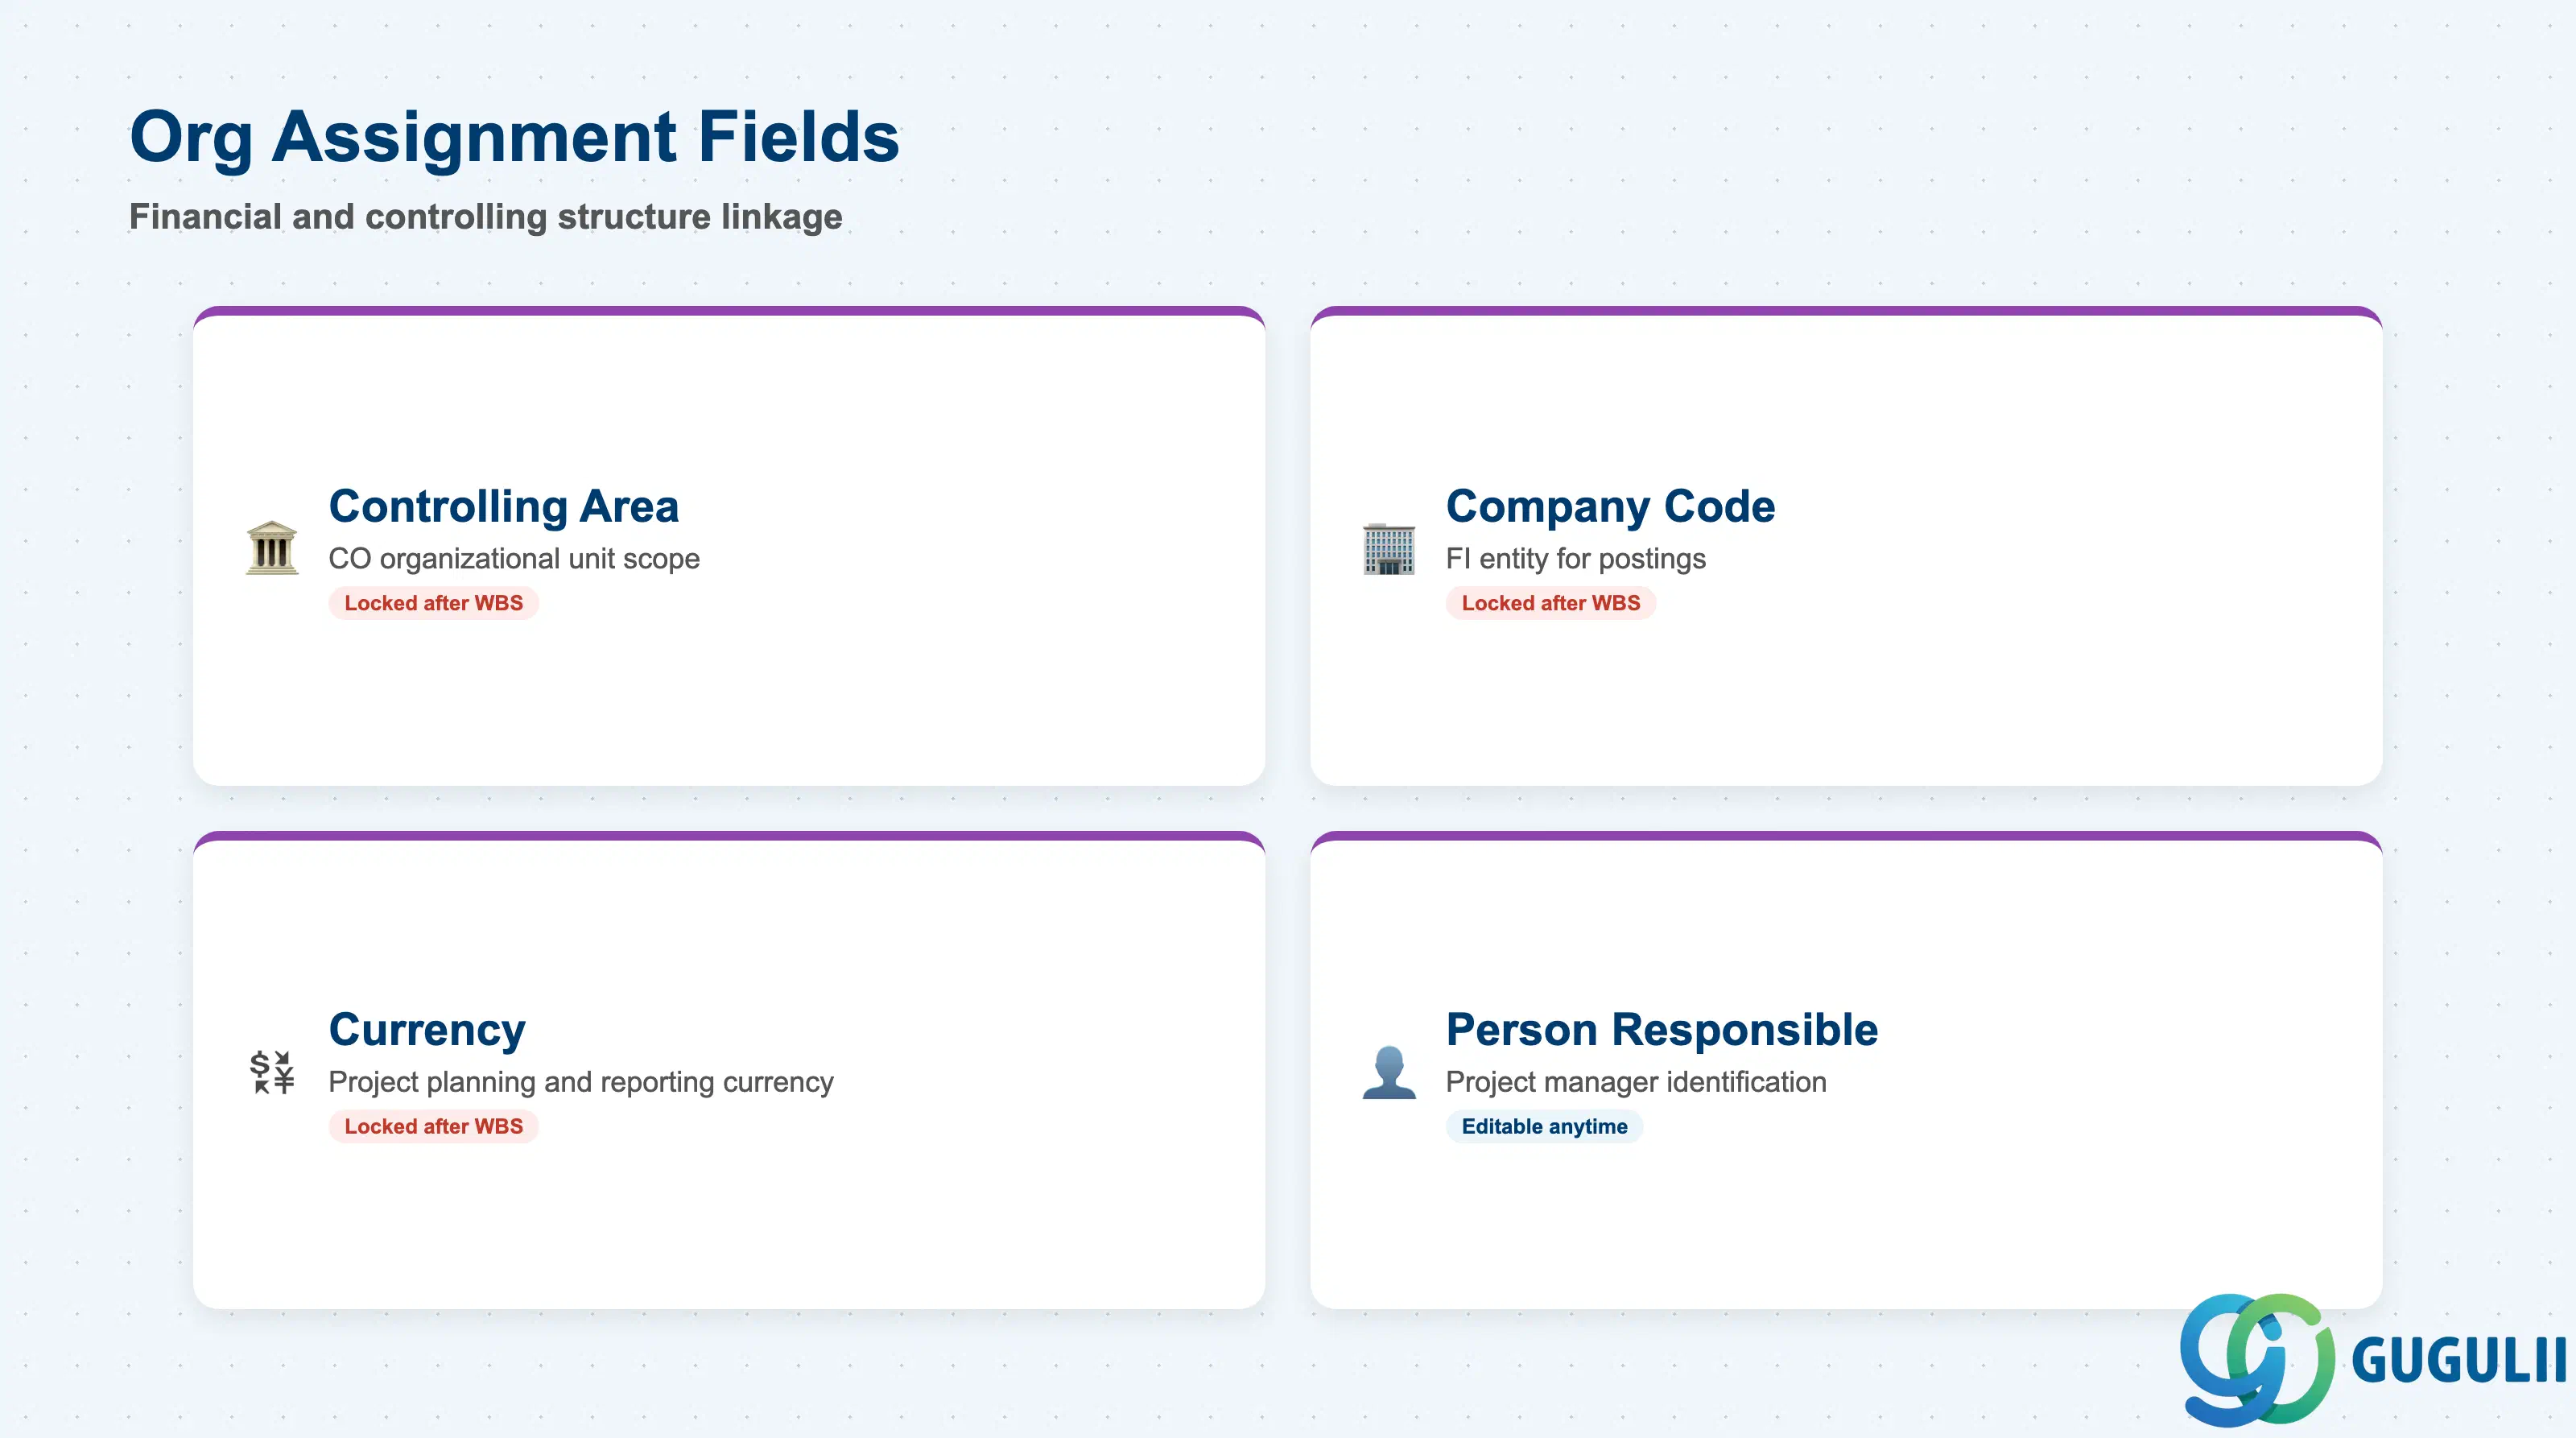
Task: Select the Person Responsible heading
Action: 1662,1030
